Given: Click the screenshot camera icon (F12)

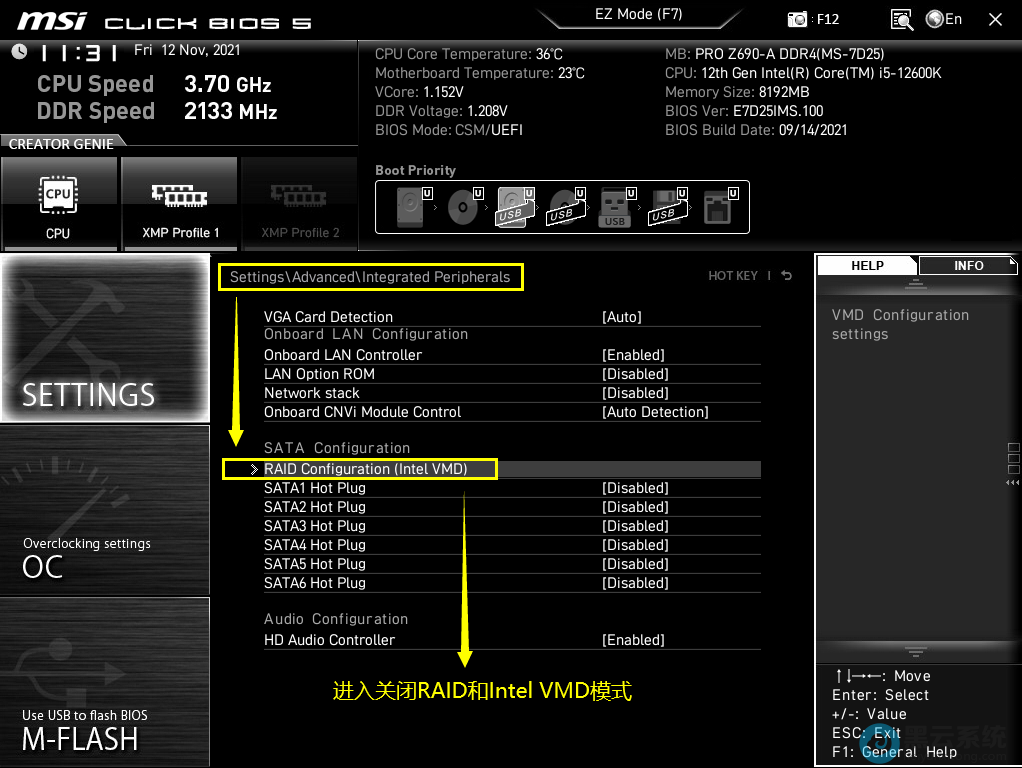Looking at the screenshot, I should pyautogui.click(x=797, y=19).
